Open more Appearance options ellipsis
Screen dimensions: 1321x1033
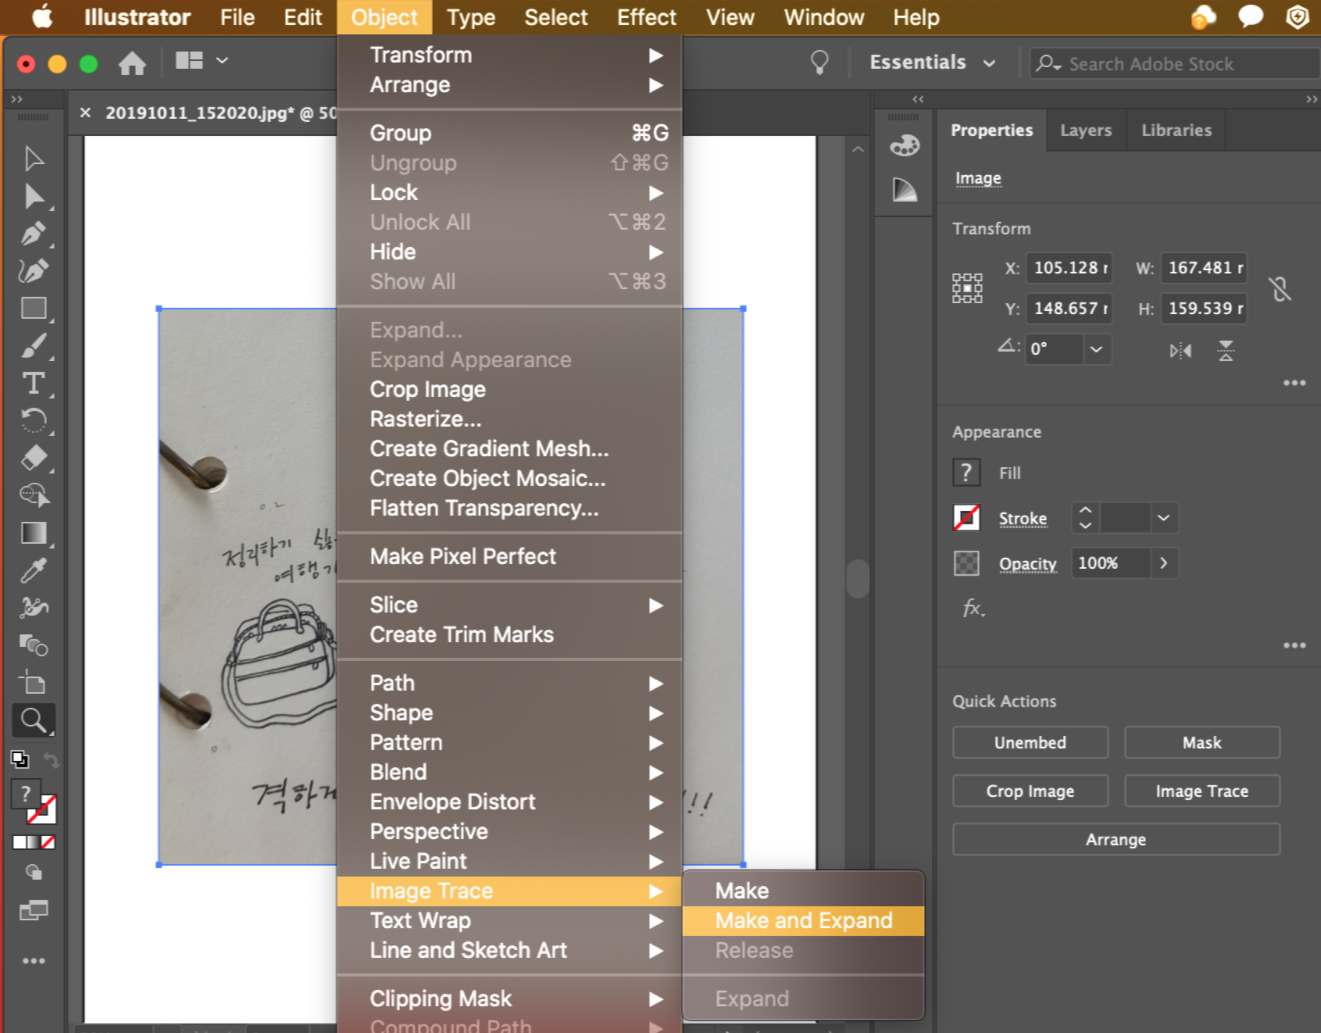[1294, 646]
